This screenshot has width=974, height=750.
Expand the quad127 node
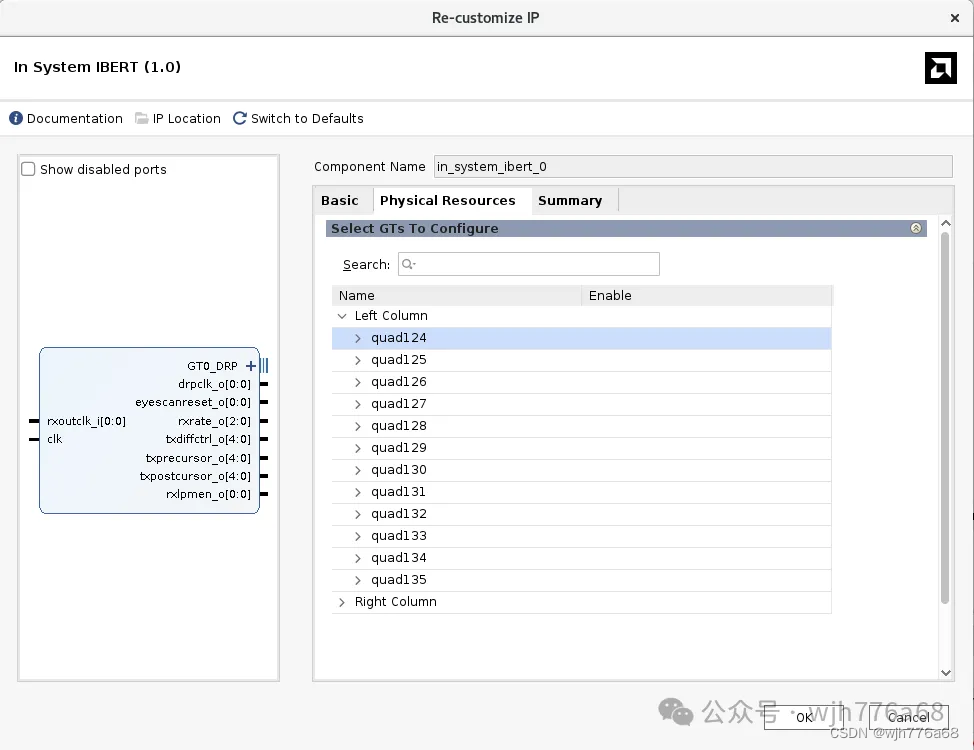358,404
